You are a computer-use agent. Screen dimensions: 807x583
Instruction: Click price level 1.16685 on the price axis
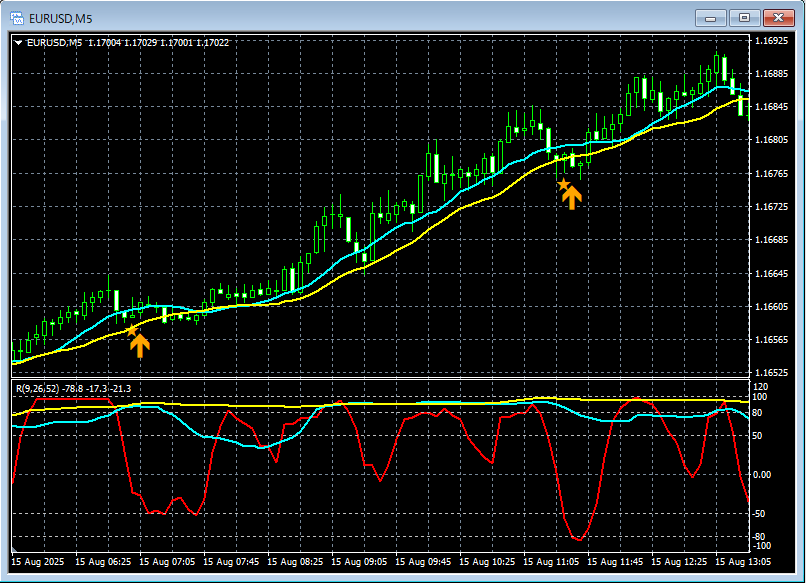coord(771,239)
